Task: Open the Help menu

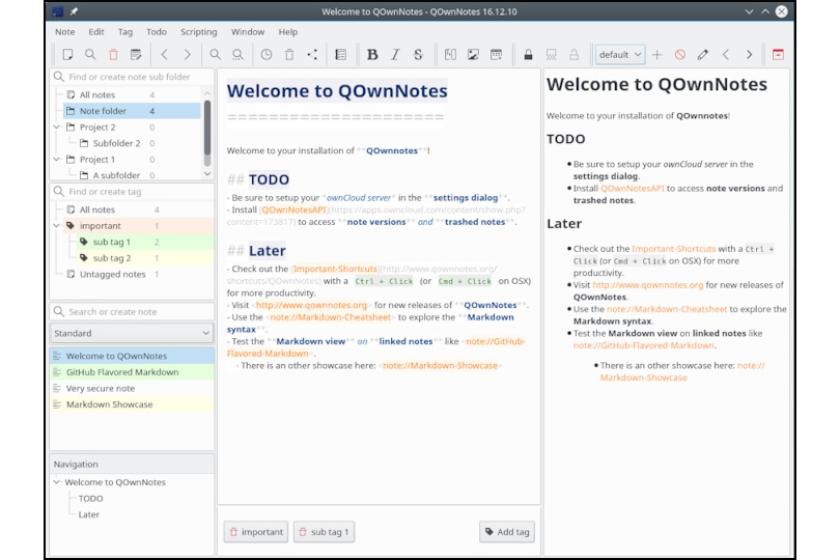Action: (x=288, y=32)
